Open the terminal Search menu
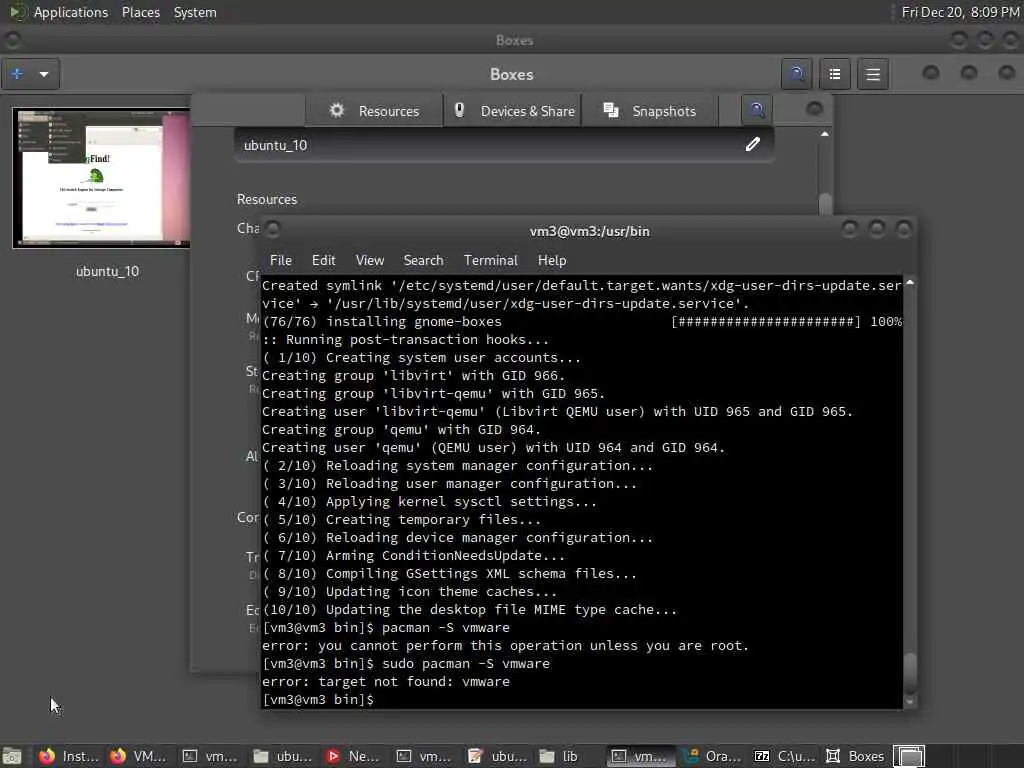This screenshot has height=768, width=1024. click(423, 260)
